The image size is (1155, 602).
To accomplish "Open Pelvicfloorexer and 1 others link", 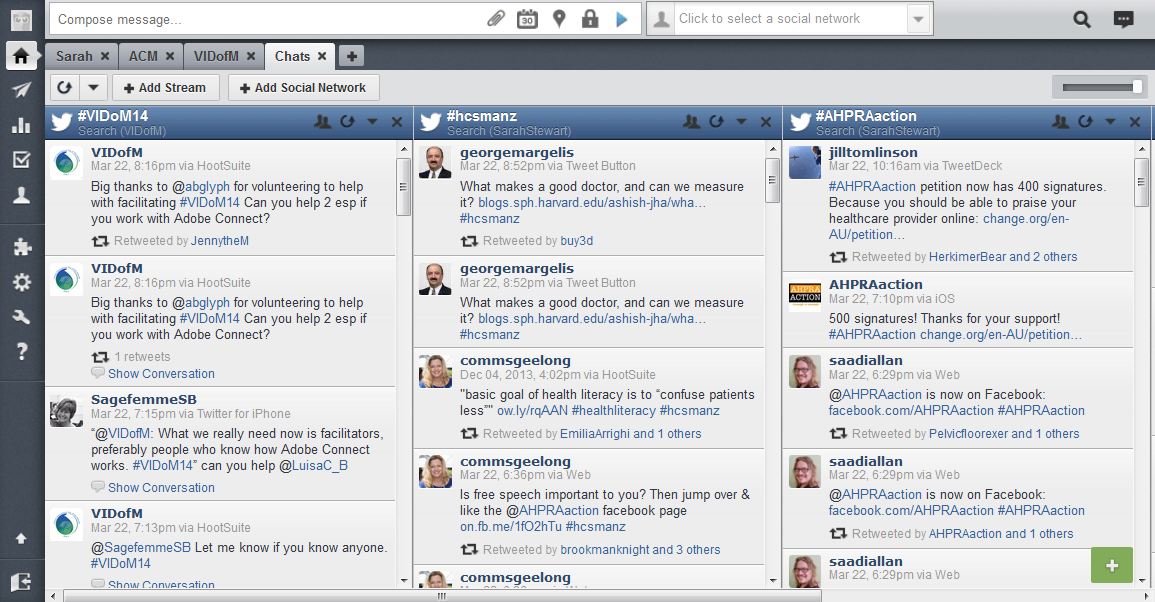I will [x=1004, y=434].
